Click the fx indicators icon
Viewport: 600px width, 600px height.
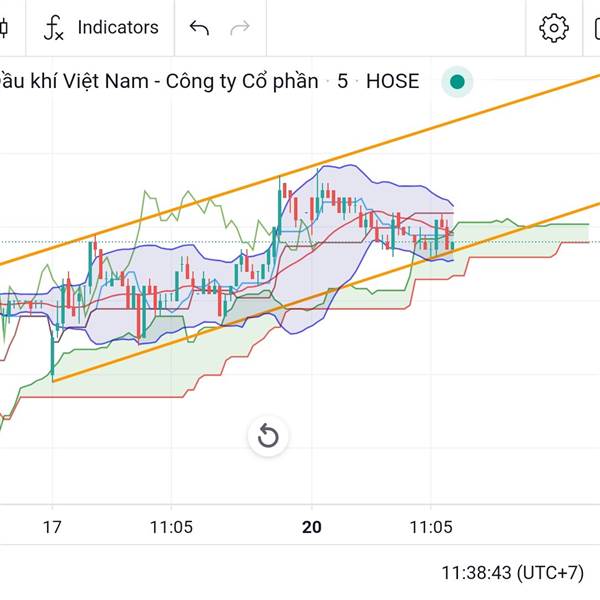coord(53,28)
